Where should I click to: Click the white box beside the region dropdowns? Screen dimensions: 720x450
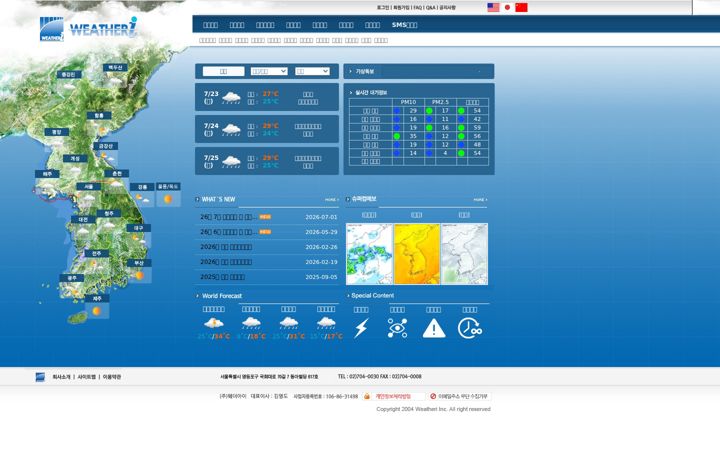pos(224,71)
